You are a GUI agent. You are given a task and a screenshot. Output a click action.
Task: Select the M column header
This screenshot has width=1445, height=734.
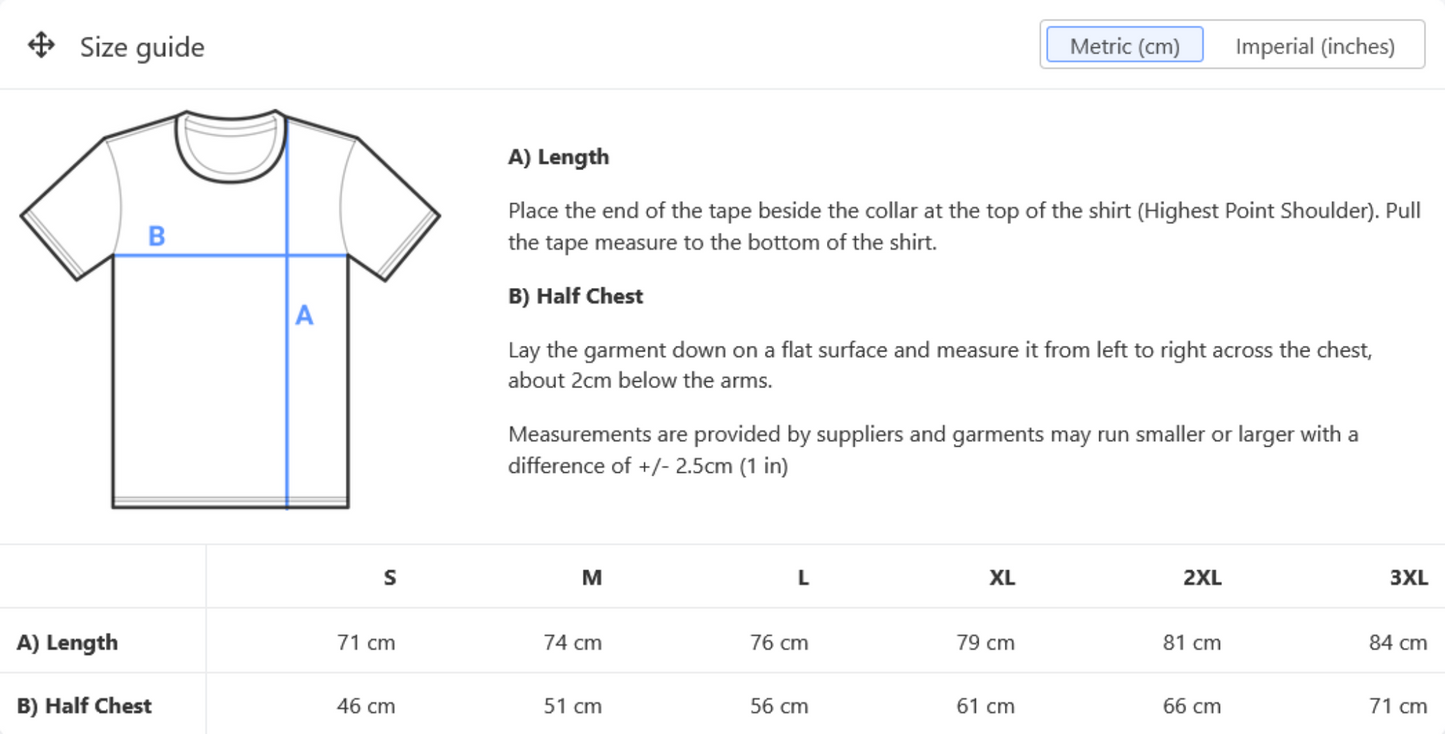pyautogui.click(x=591, y=577)
